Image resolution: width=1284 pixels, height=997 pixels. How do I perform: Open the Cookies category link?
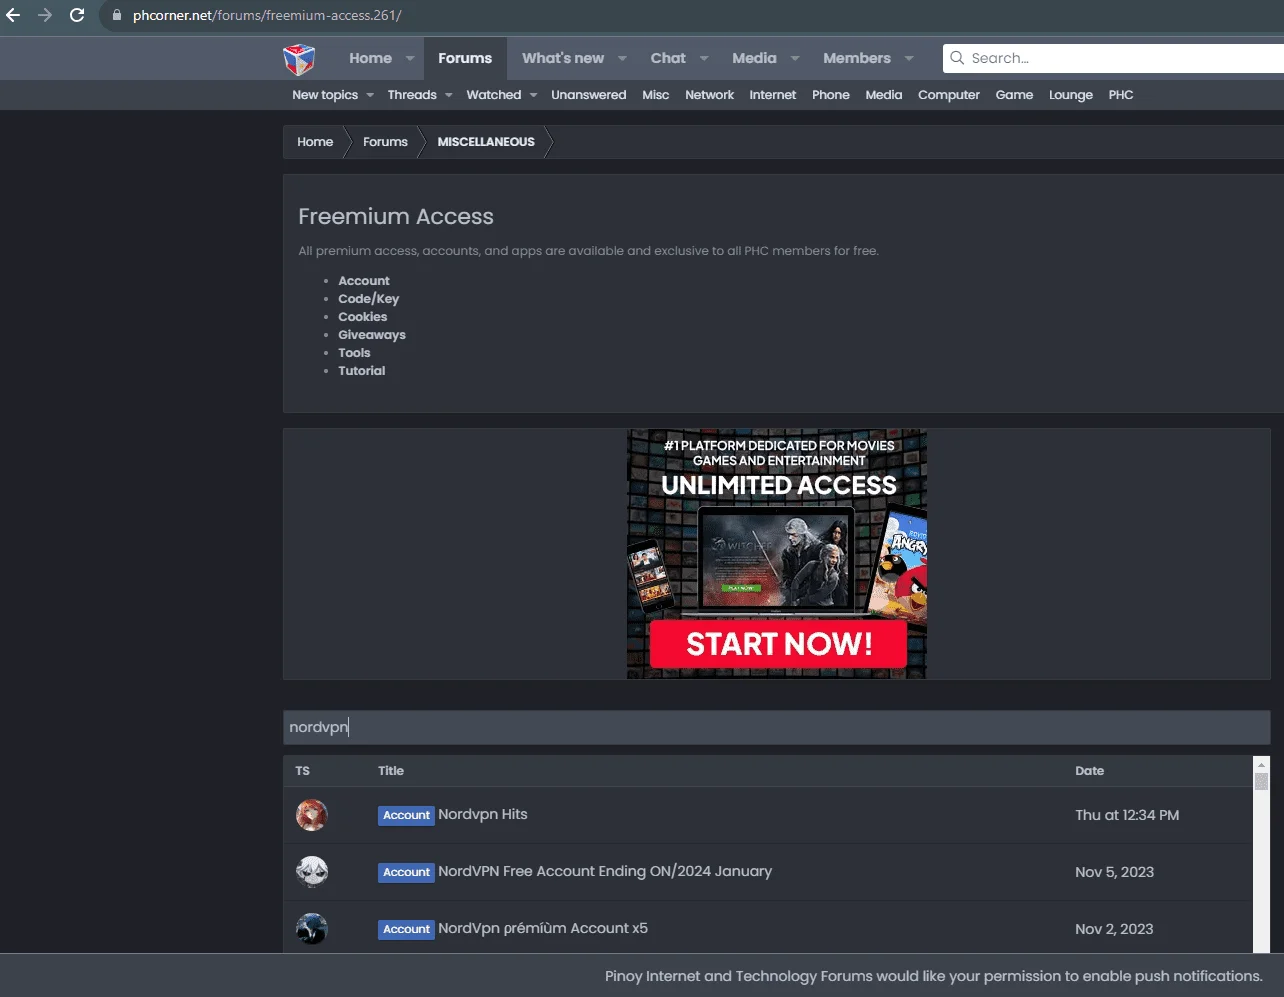tap(362, 317)
